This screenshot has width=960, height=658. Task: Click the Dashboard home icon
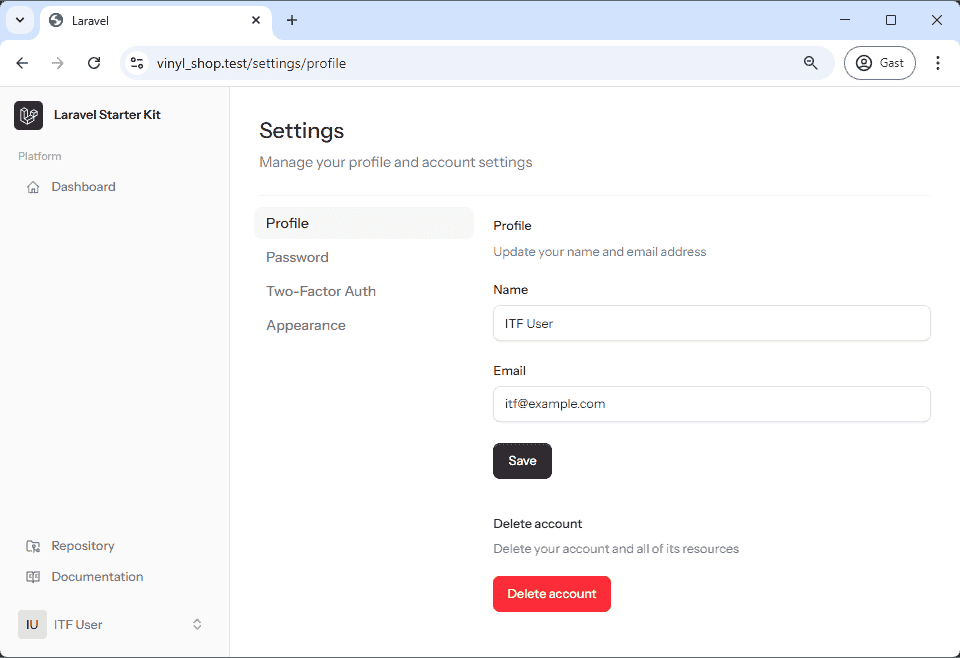33,187
